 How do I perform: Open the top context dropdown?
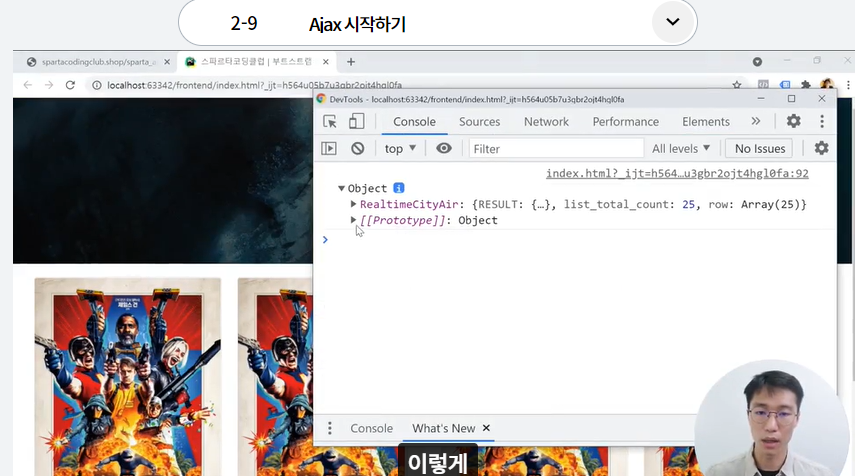(x=400, y=148)
